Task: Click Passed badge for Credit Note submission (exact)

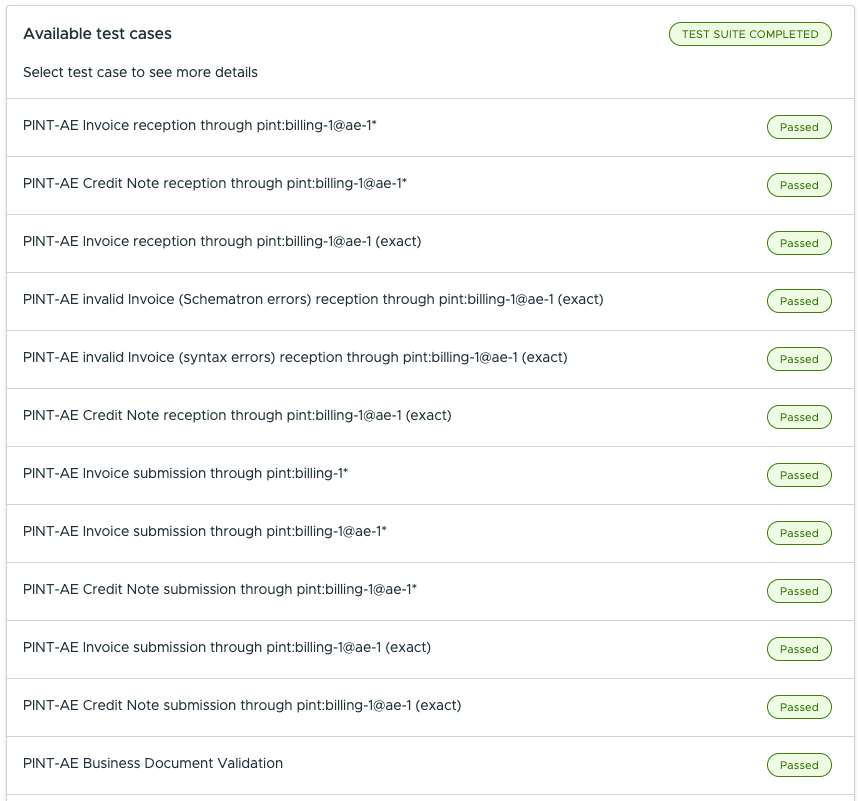Action: tap(799, 708)
